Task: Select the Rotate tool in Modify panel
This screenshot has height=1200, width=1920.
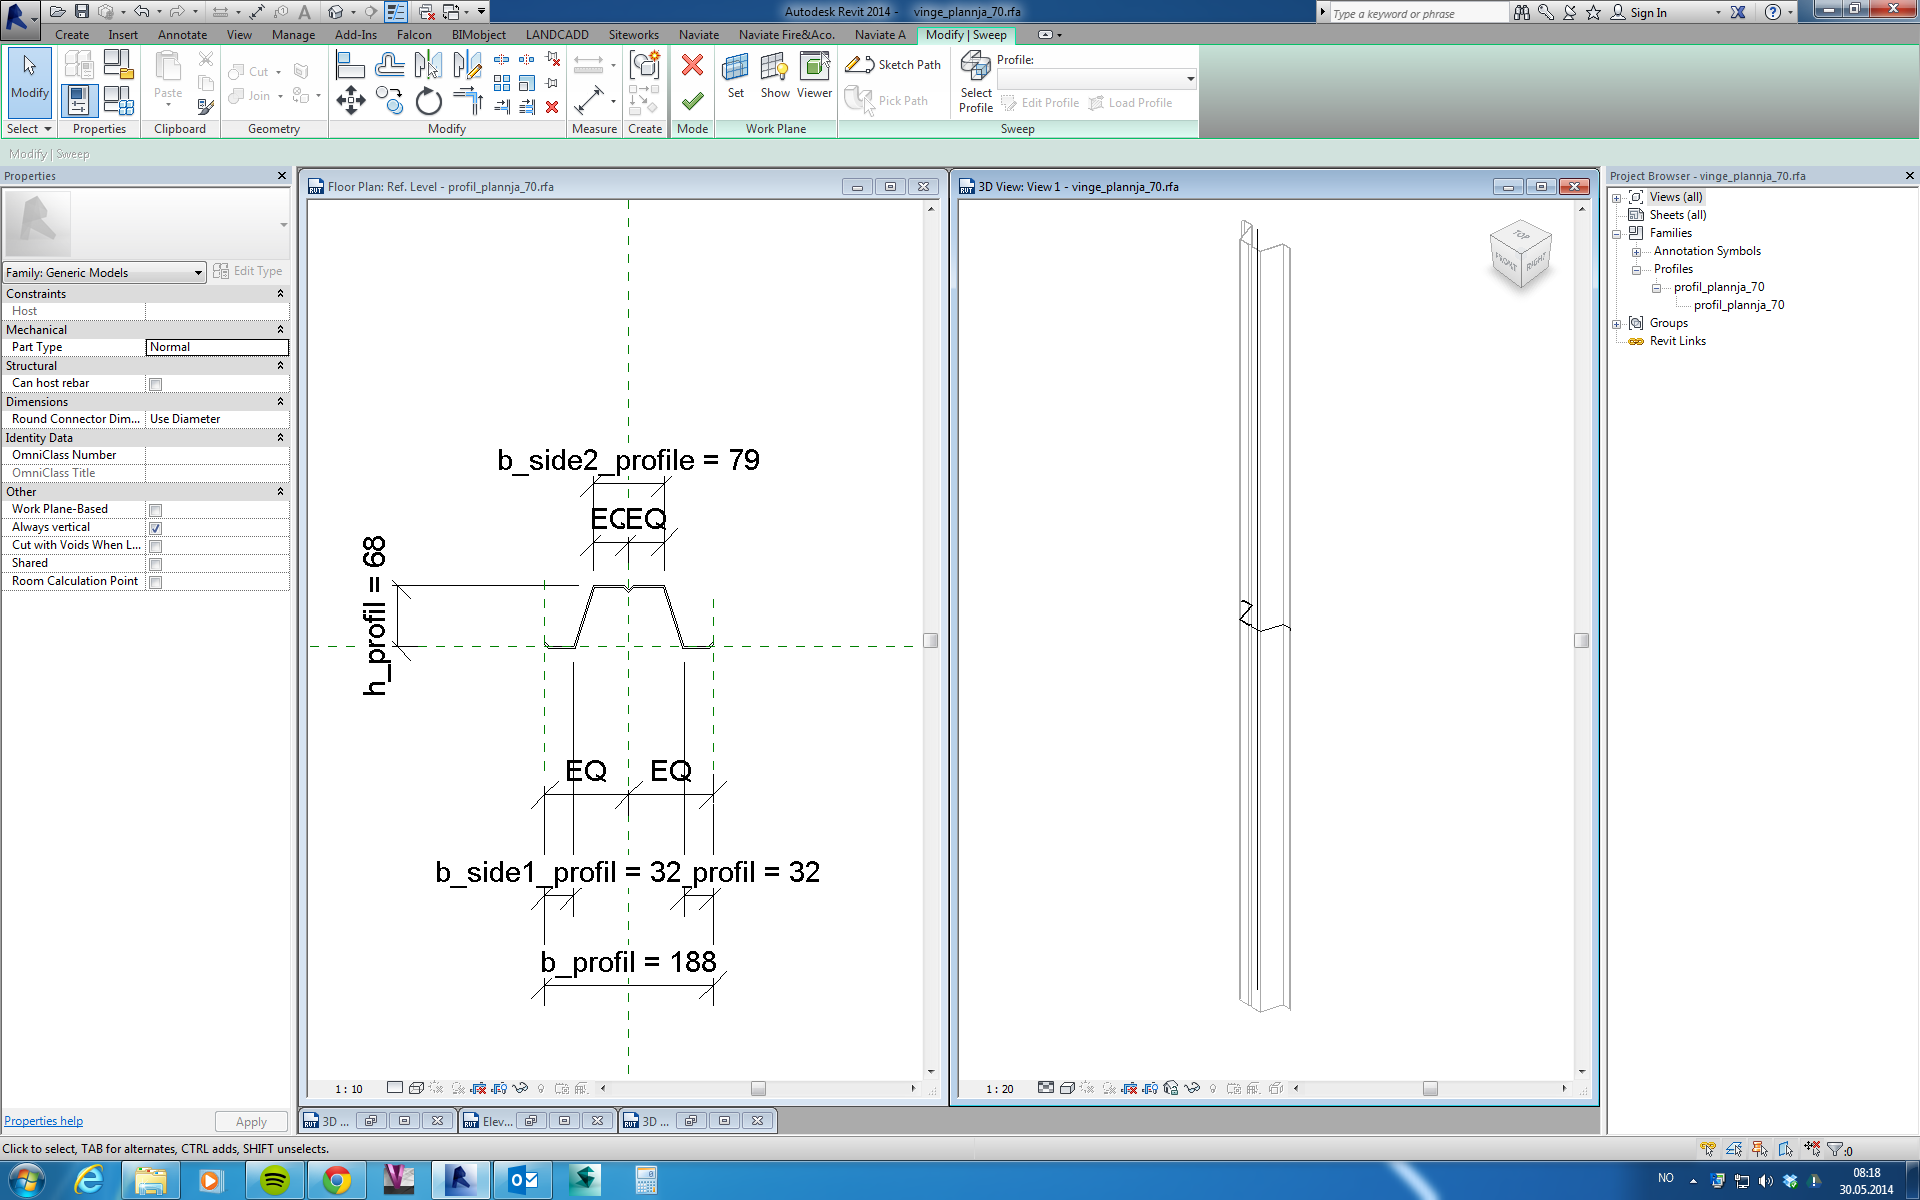Action: 428,101
